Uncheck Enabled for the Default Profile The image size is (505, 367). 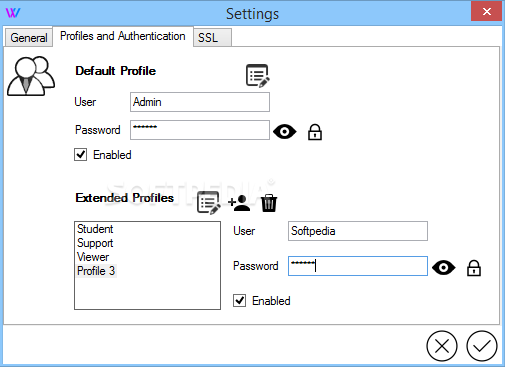80,155
